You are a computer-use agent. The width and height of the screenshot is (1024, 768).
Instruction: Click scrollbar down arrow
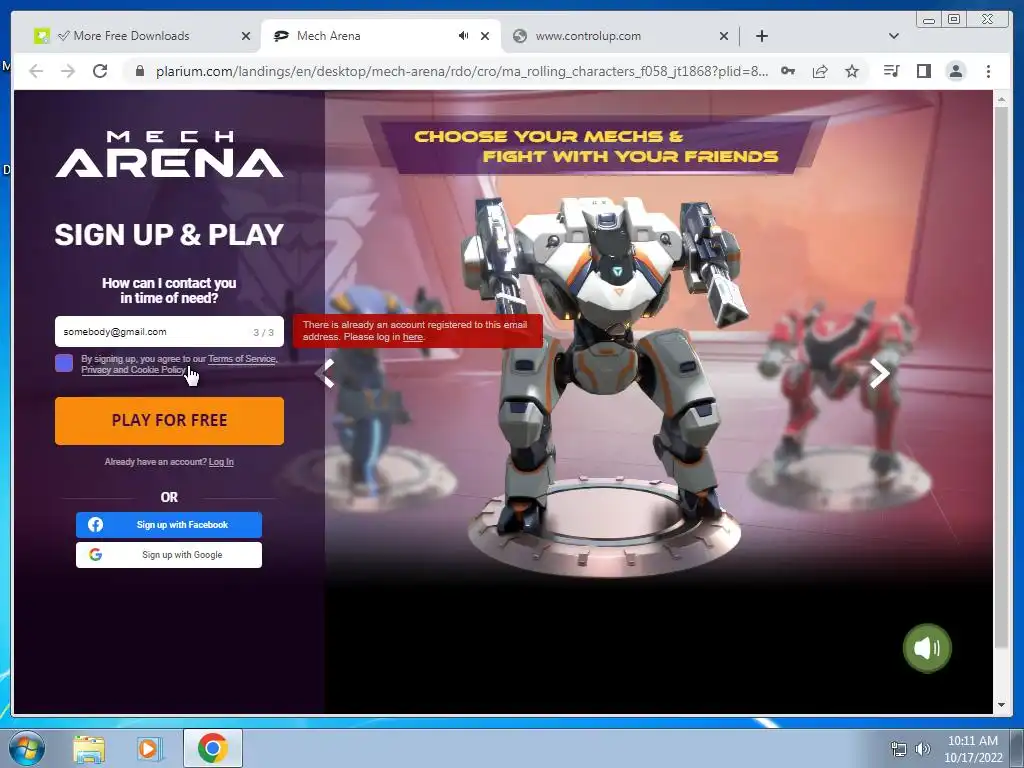[x=1000, y=705]
